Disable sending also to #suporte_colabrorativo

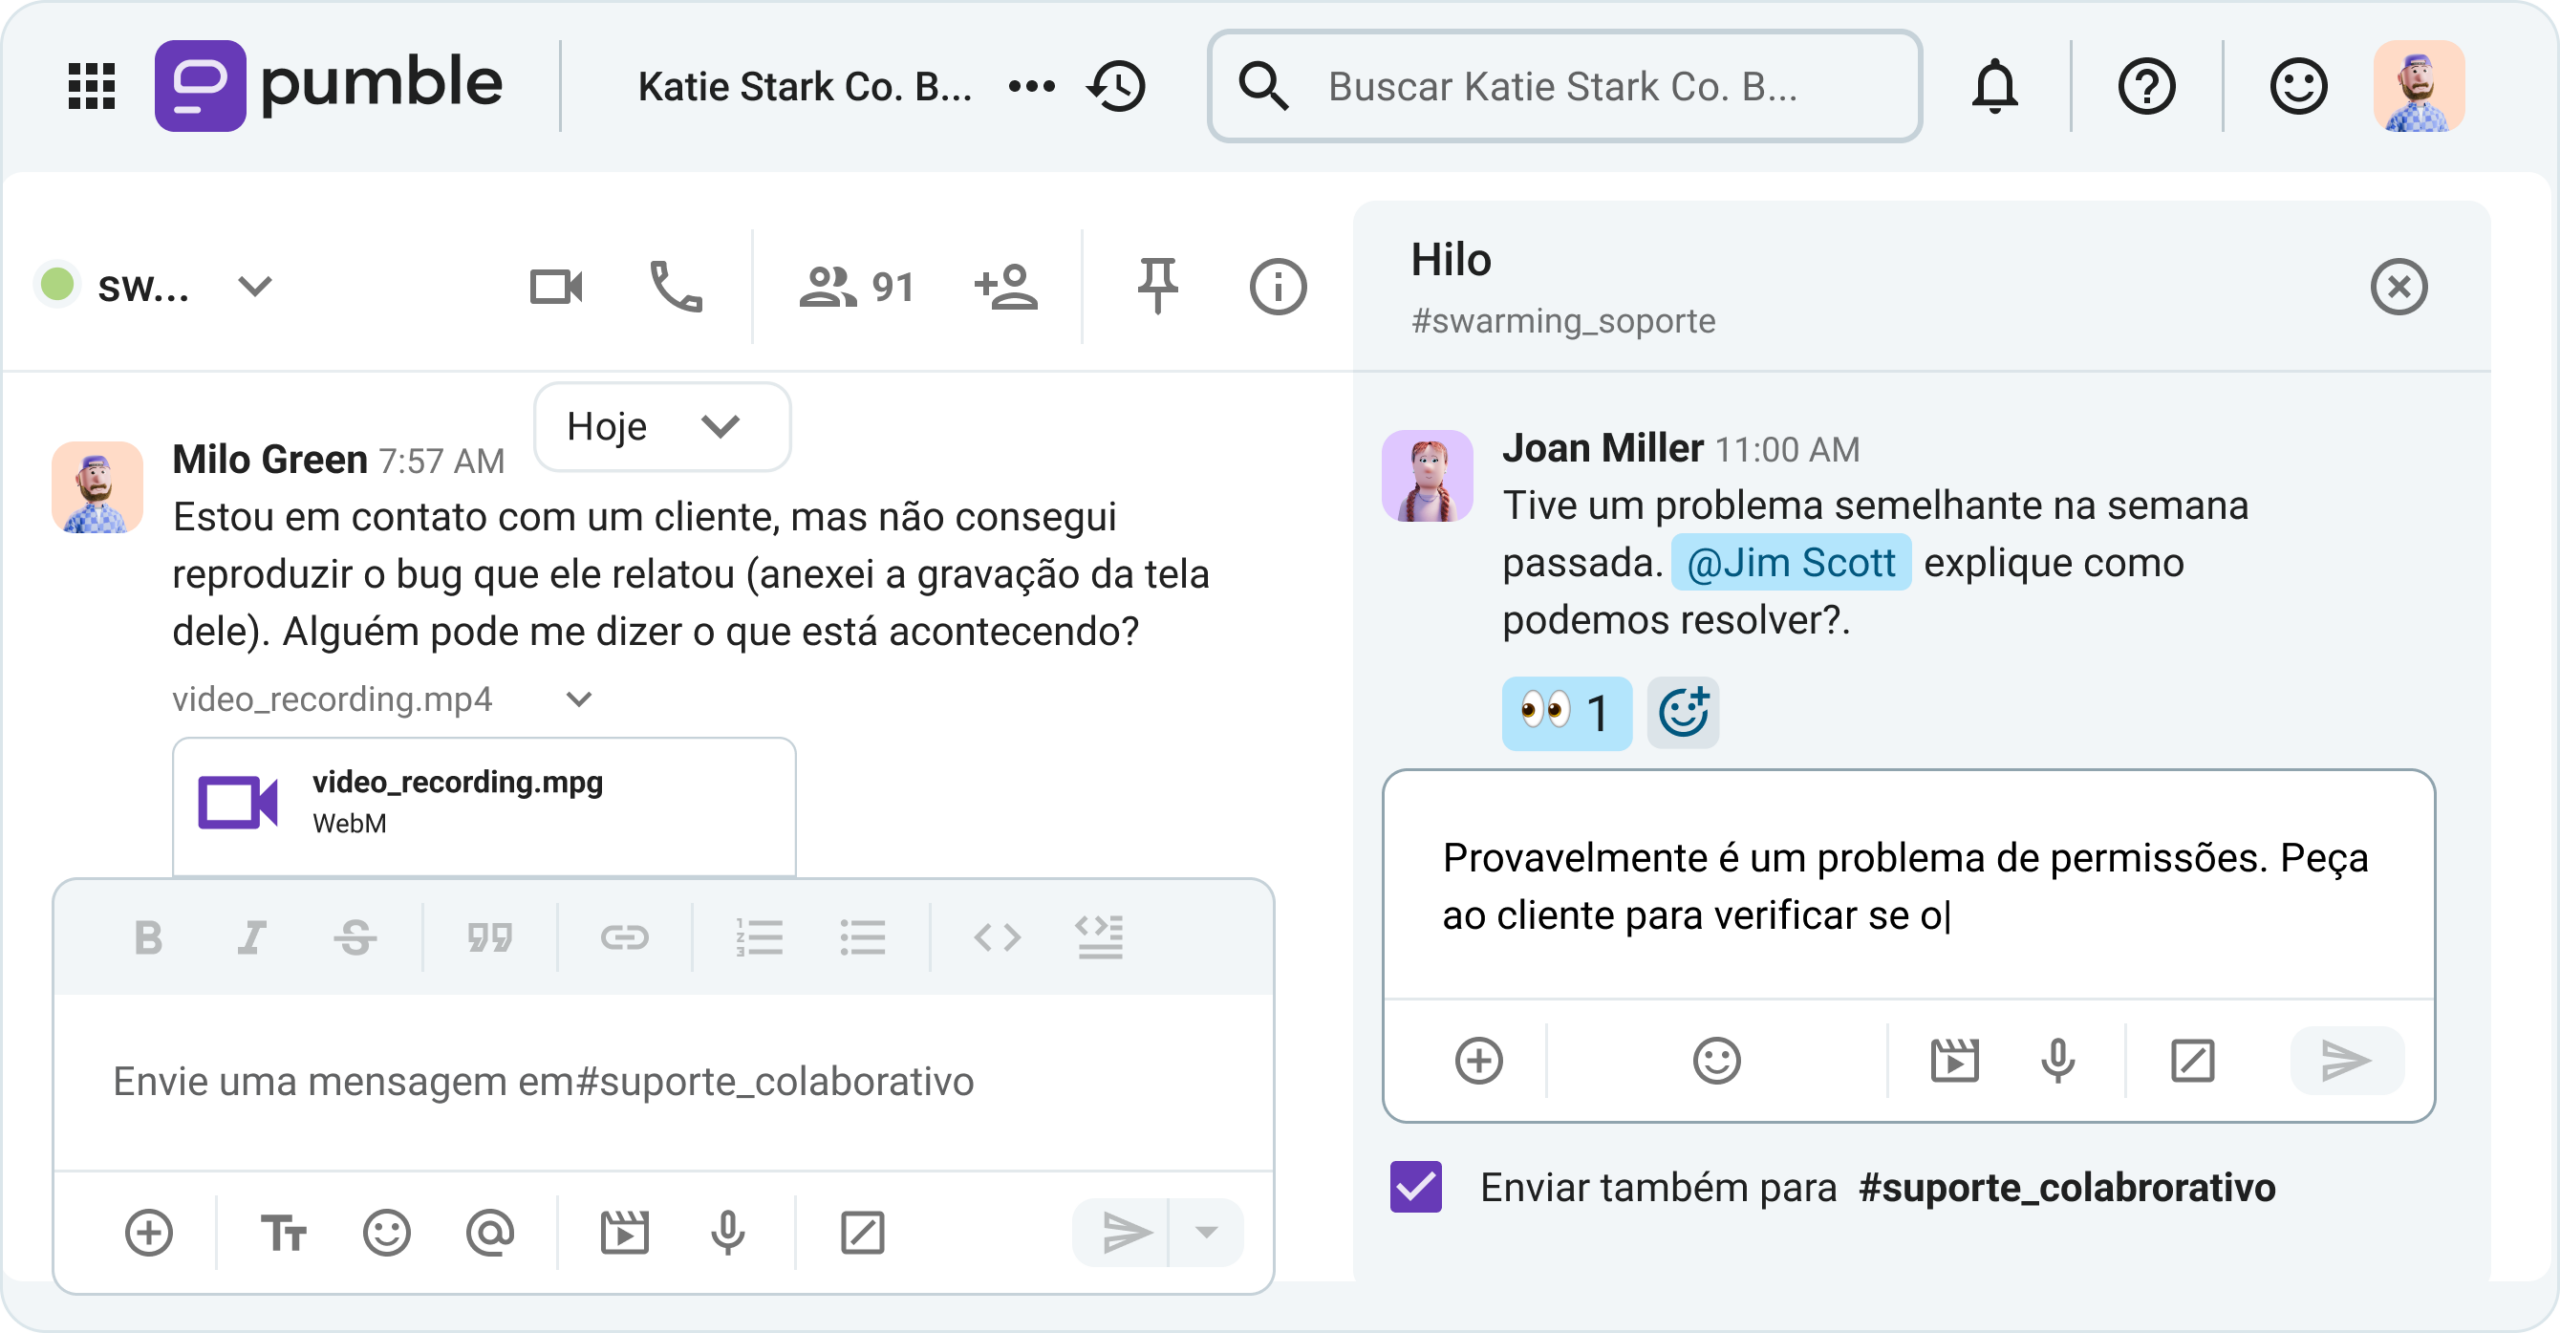click(1413, 1188)
